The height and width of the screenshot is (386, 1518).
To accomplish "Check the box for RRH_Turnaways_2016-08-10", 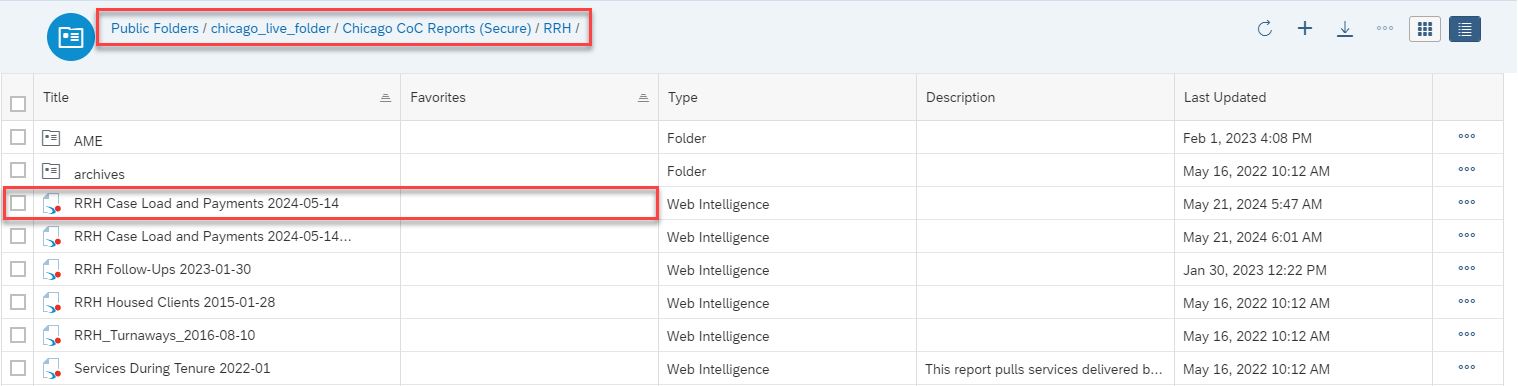I will (x=18, y=334).
